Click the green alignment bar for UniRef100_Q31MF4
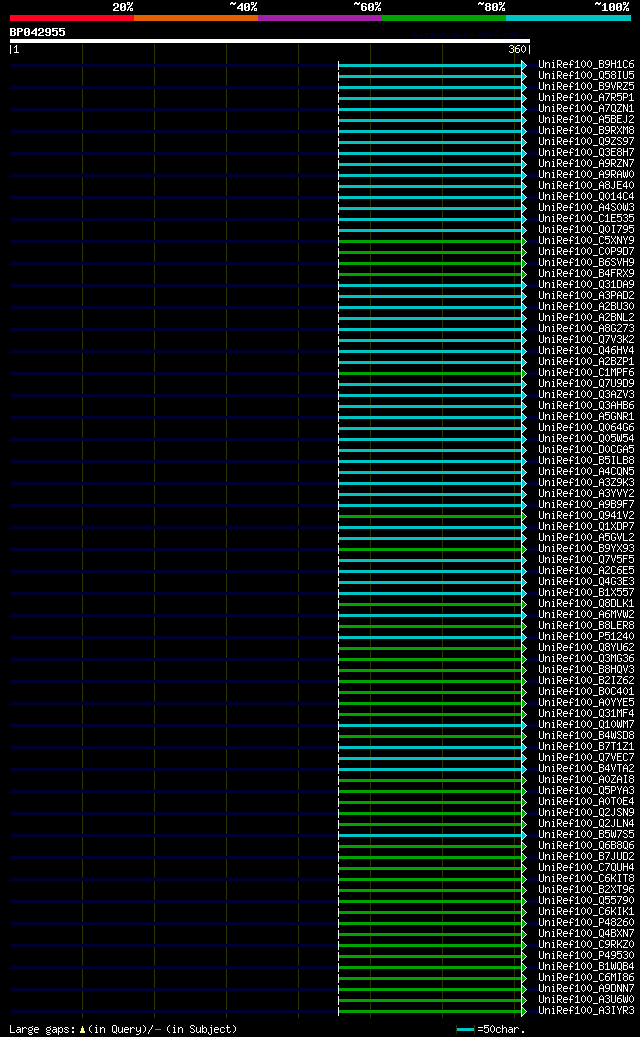 [x=430, y=714]
